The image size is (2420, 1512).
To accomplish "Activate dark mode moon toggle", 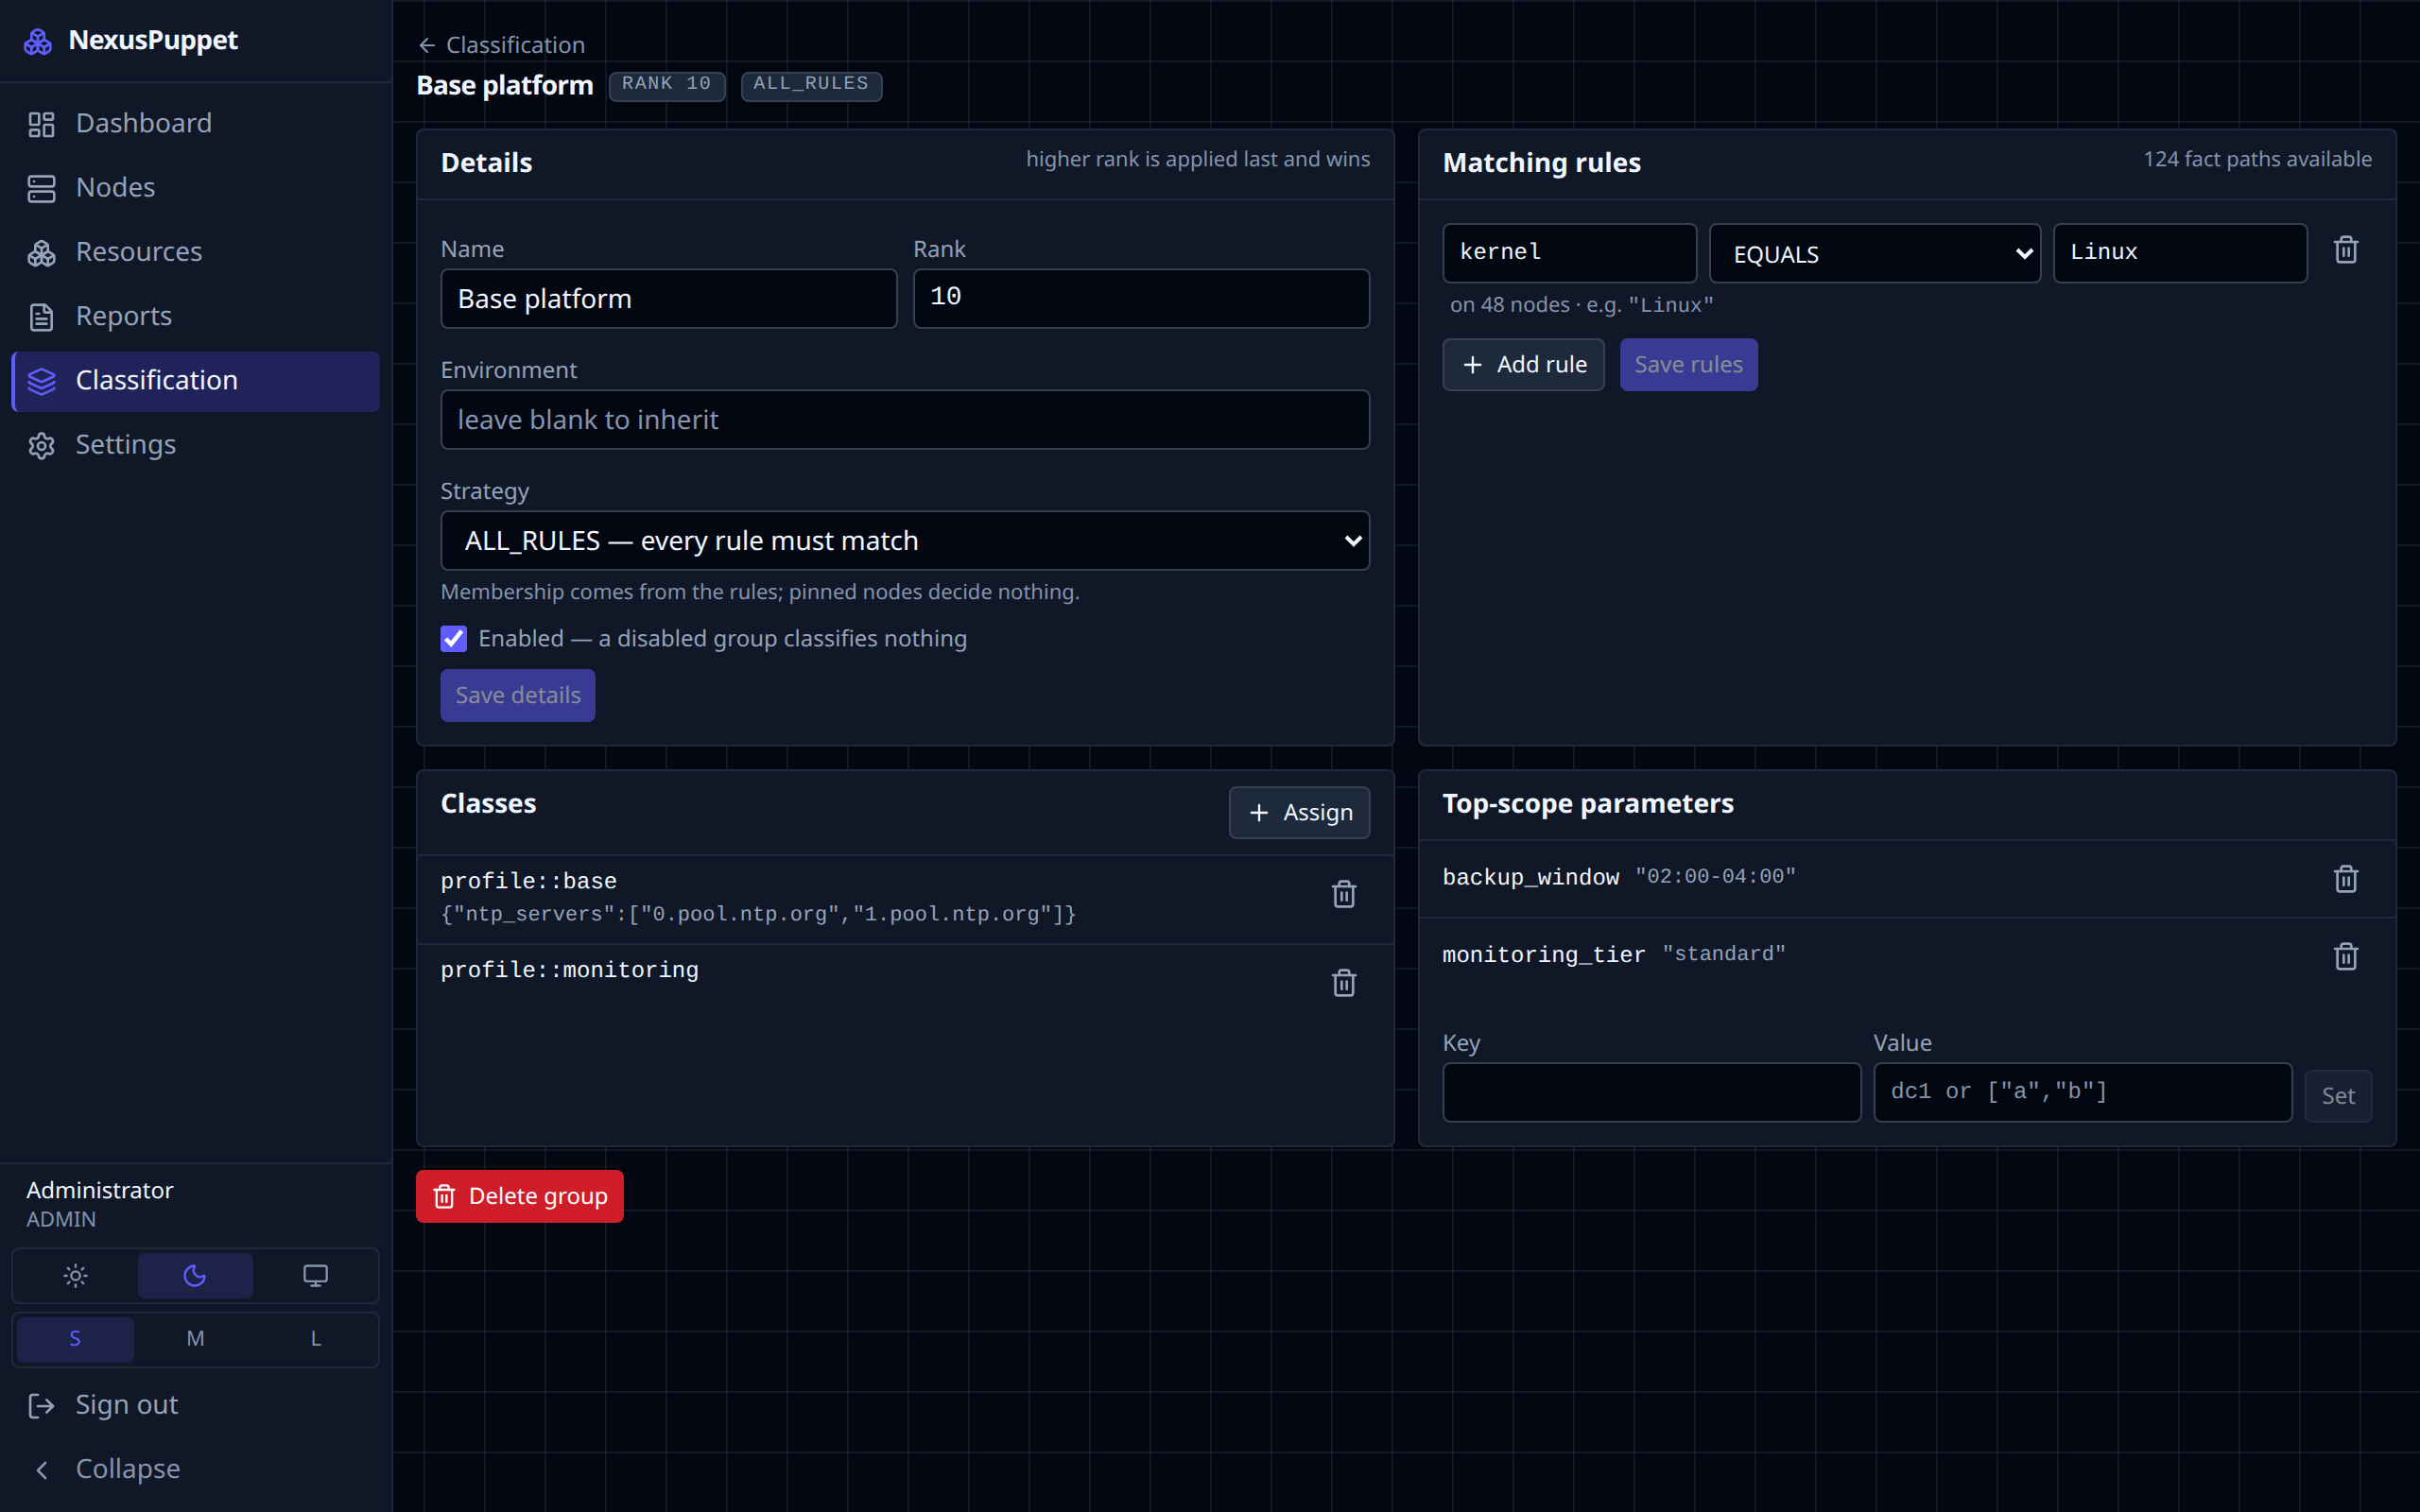I will pyautogui.click(x=195, y=1275).
